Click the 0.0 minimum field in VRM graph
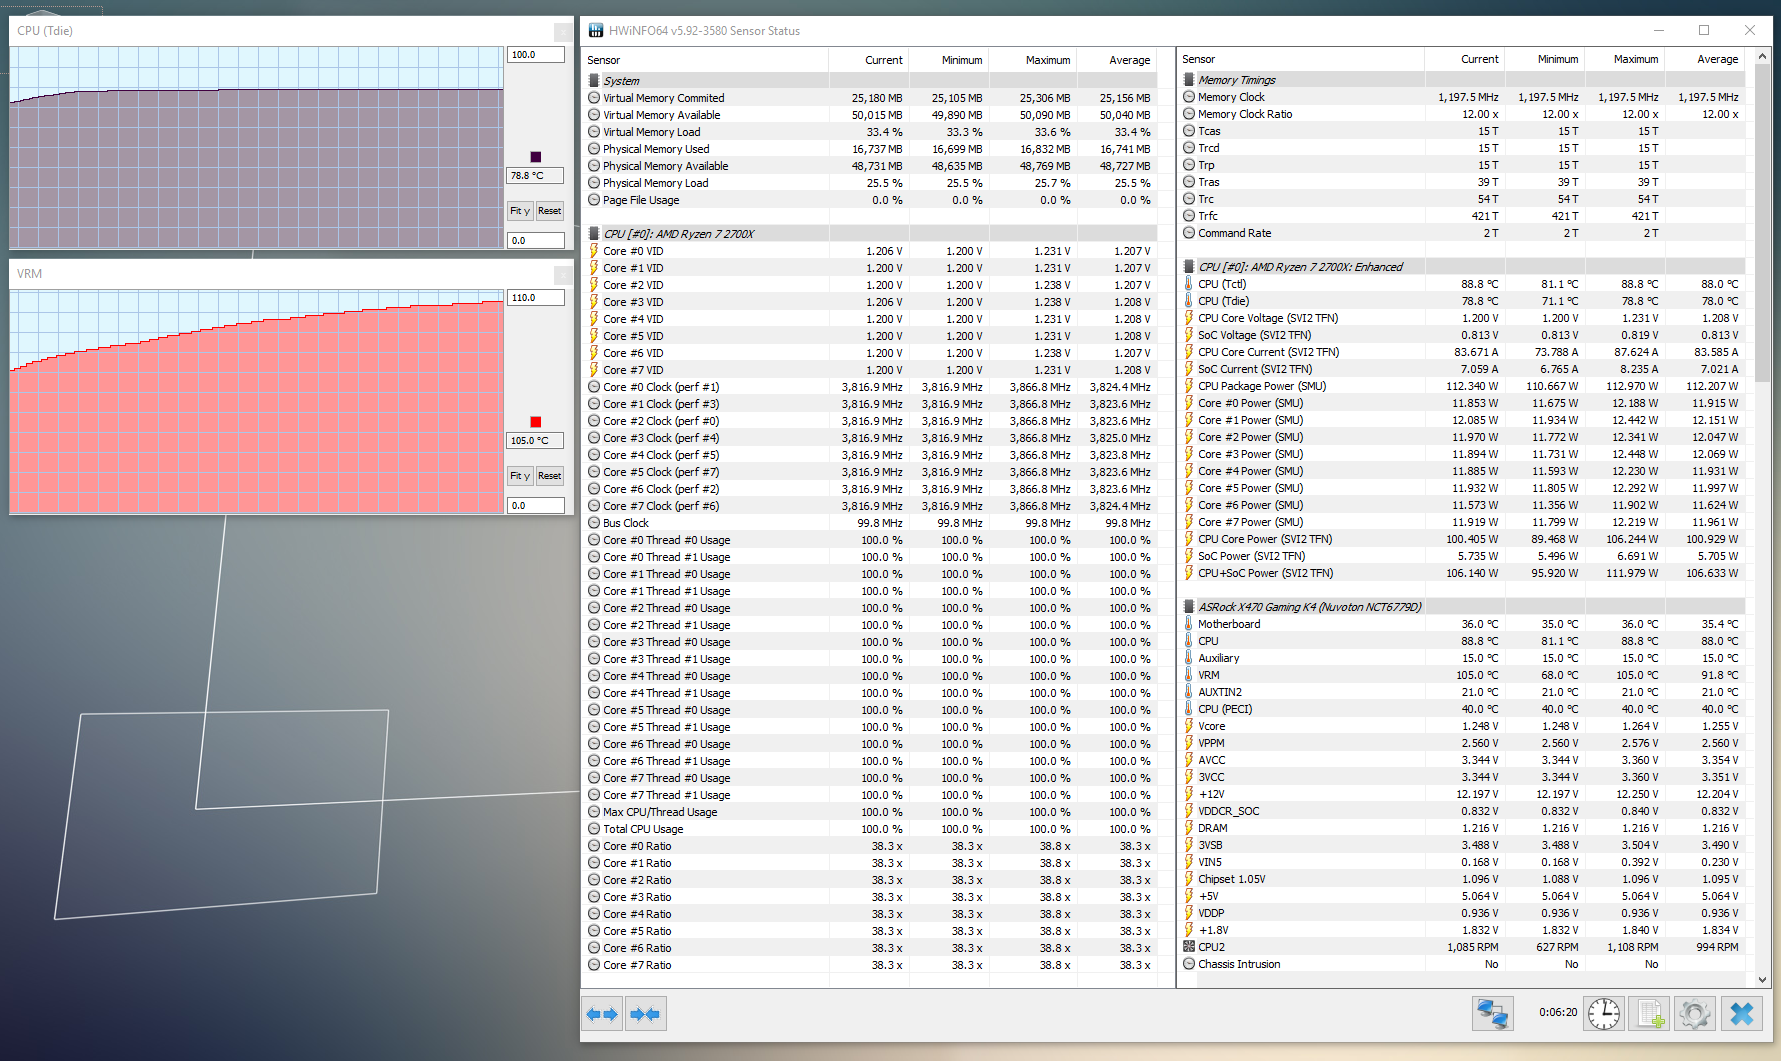1781x1061 pixels. point(536,506)
